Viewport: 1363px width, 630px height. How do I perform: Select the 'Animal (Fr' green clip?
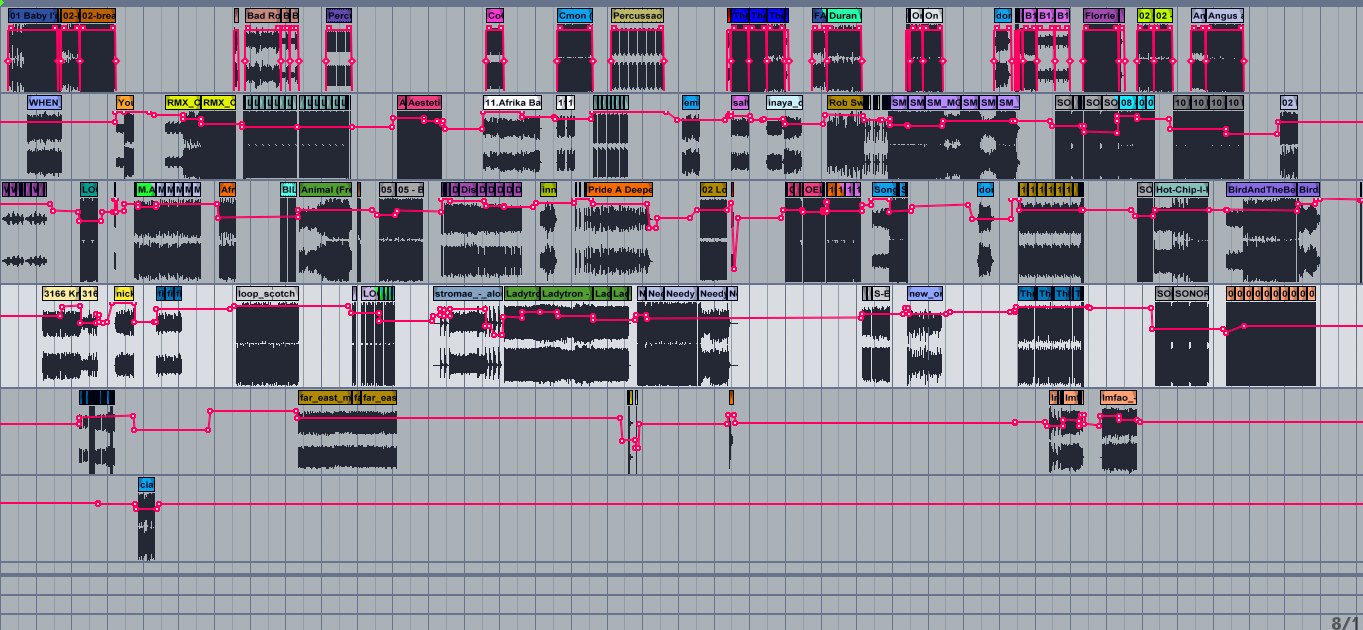point(326,189)
